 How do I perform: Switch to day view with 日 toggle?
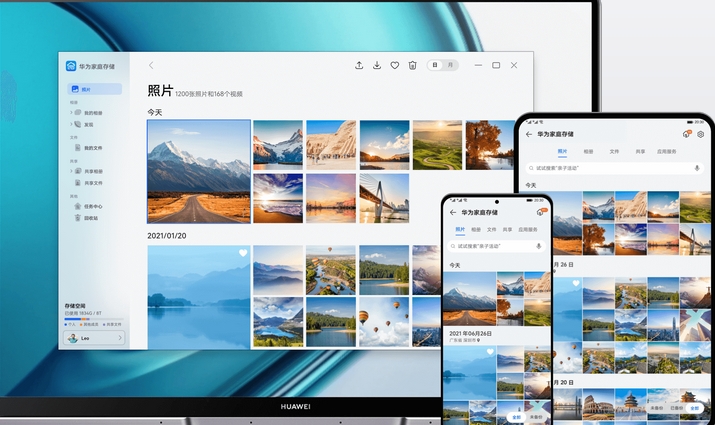point(435,65)
